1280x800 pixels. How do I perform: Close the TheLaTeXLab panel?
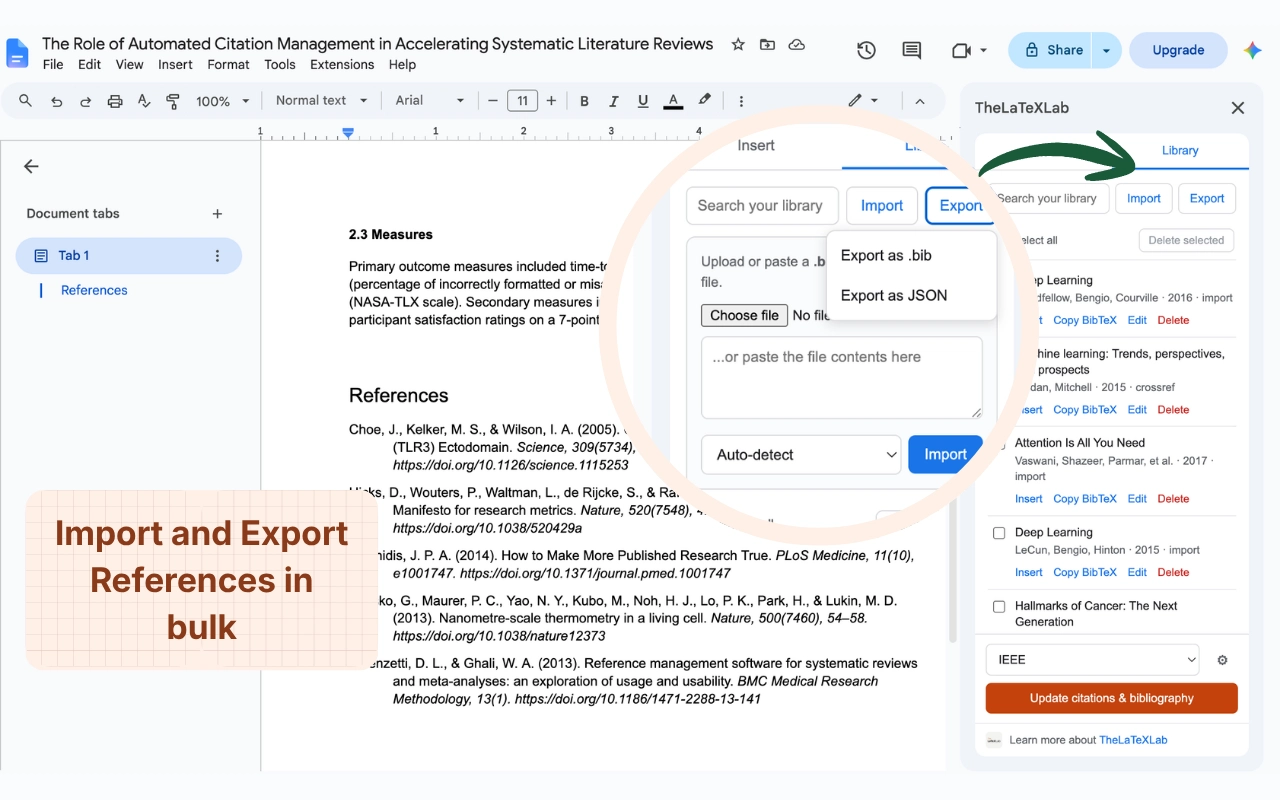pos(1237,108)
